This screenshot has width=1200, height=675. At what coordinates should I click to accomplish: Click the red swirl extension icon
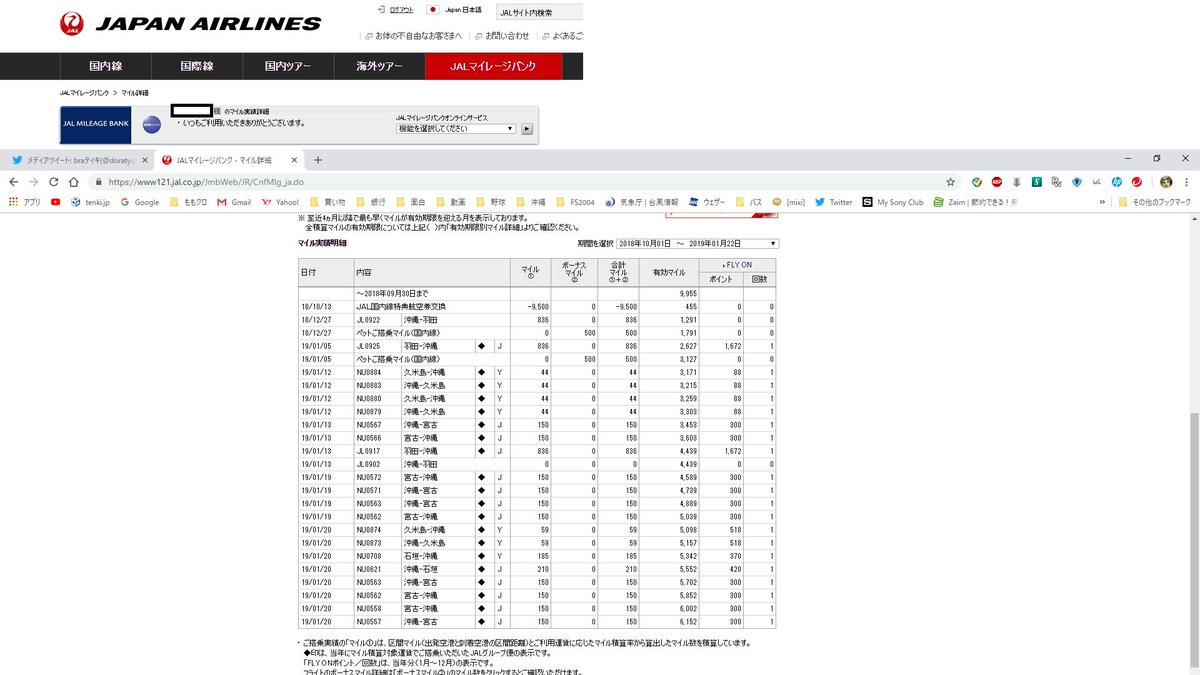pos(1137,182)
